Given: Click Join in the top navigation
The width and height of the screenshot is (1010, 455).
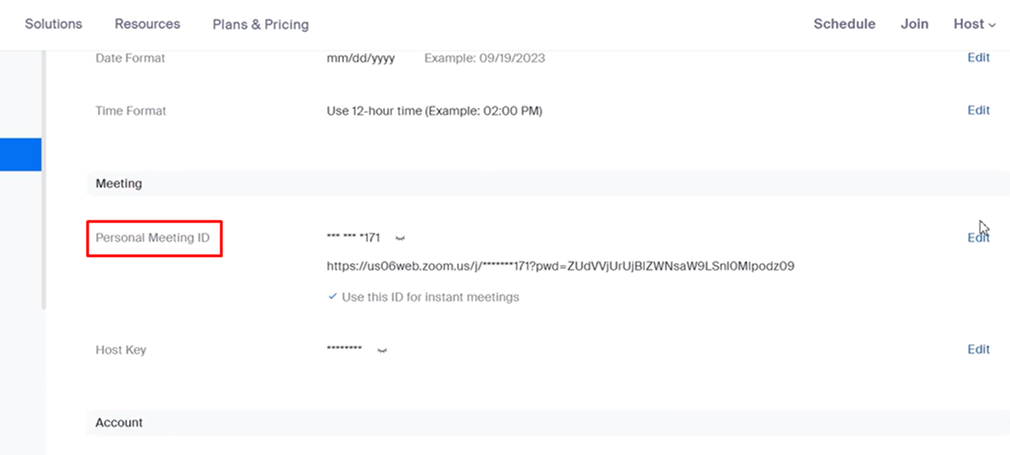Looking at the screenshot, I should tap(914, 24).
